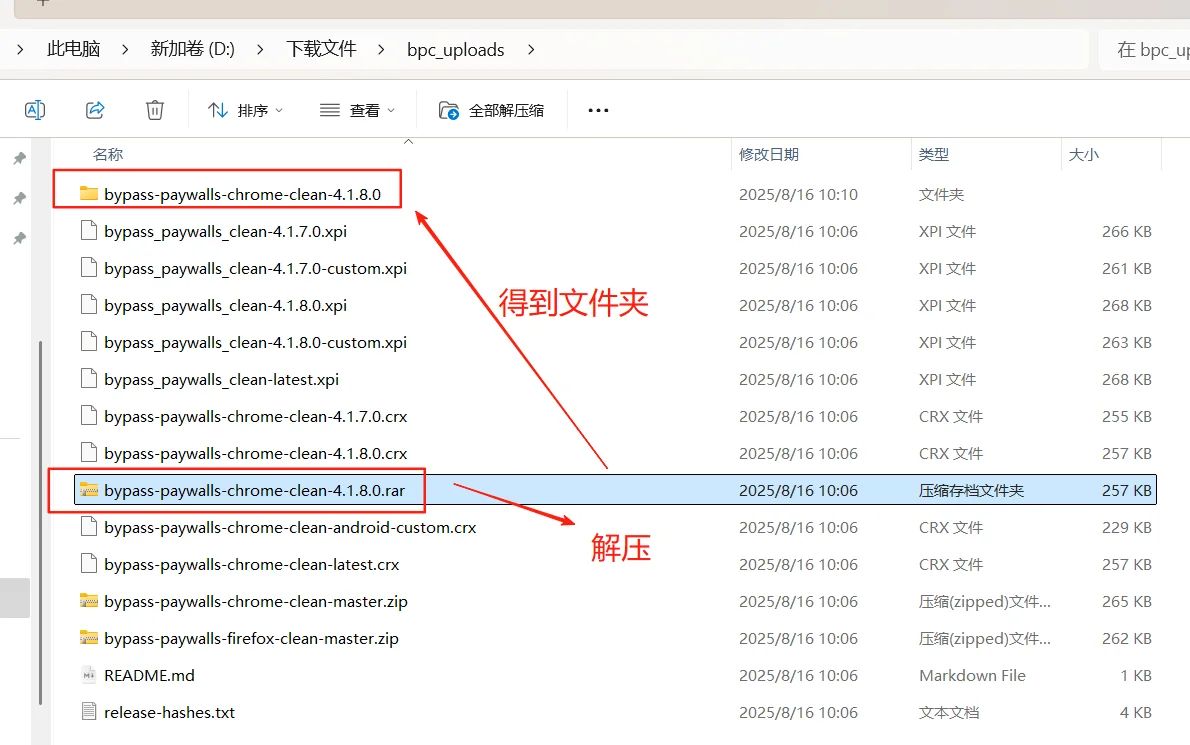The image size is (1190, 745).
Task: Navigate to 此电脑 via the breadcrumb
Action: click(x=73, y=49)
